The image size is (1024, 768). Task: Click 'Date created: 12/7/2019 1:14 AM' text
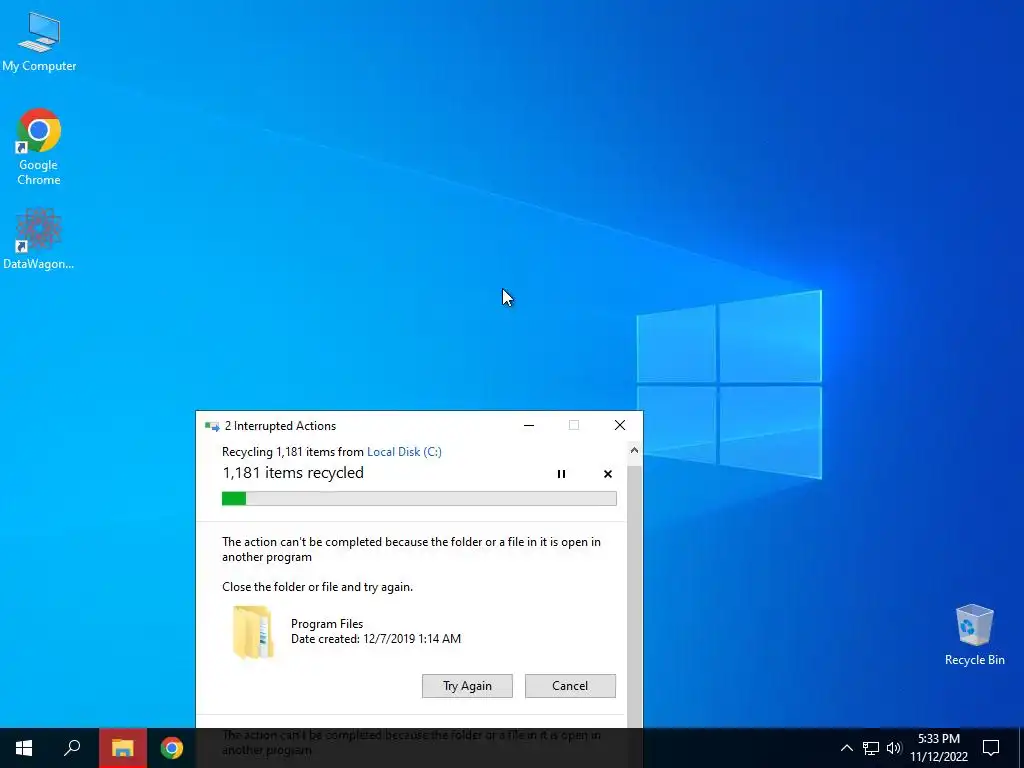[376, 639]
